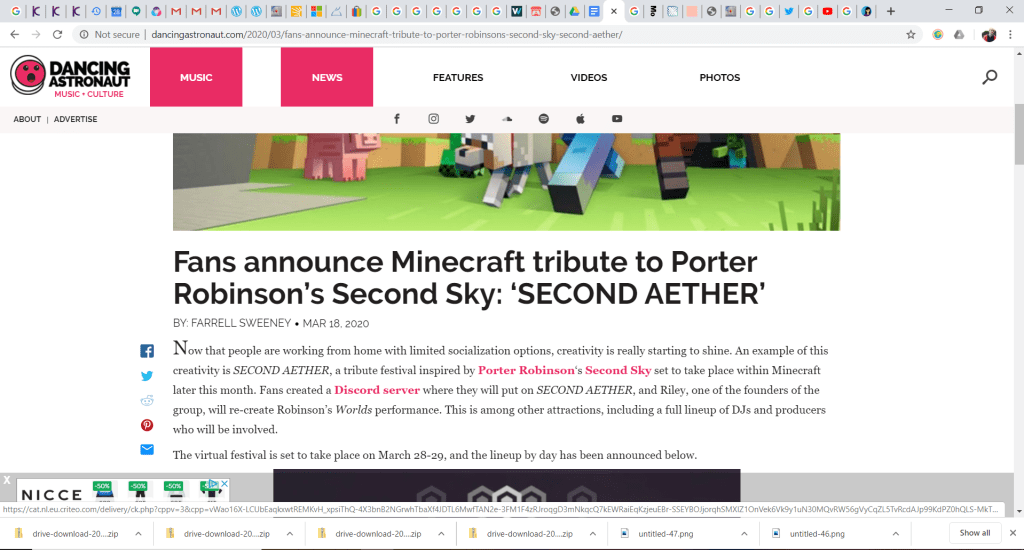Click the page vertical scrollbar thumb
This screenshot has height=550, width=1024.
[1018, 135]
